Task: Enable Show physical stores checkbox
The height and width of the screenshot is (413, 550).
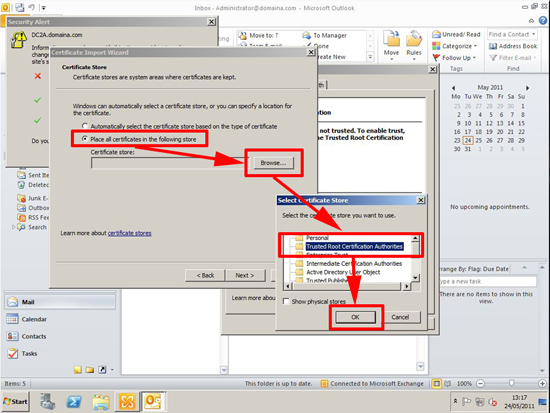Action: pyautogui.click(x=286, y=301)
